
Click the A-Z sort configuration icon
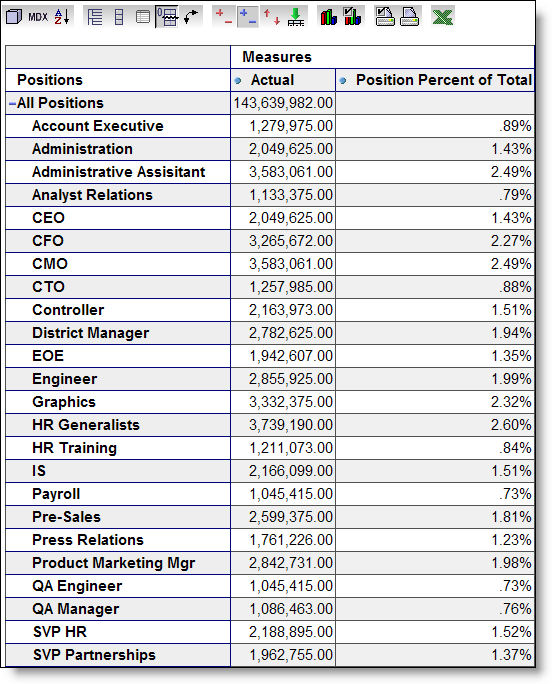62,17
